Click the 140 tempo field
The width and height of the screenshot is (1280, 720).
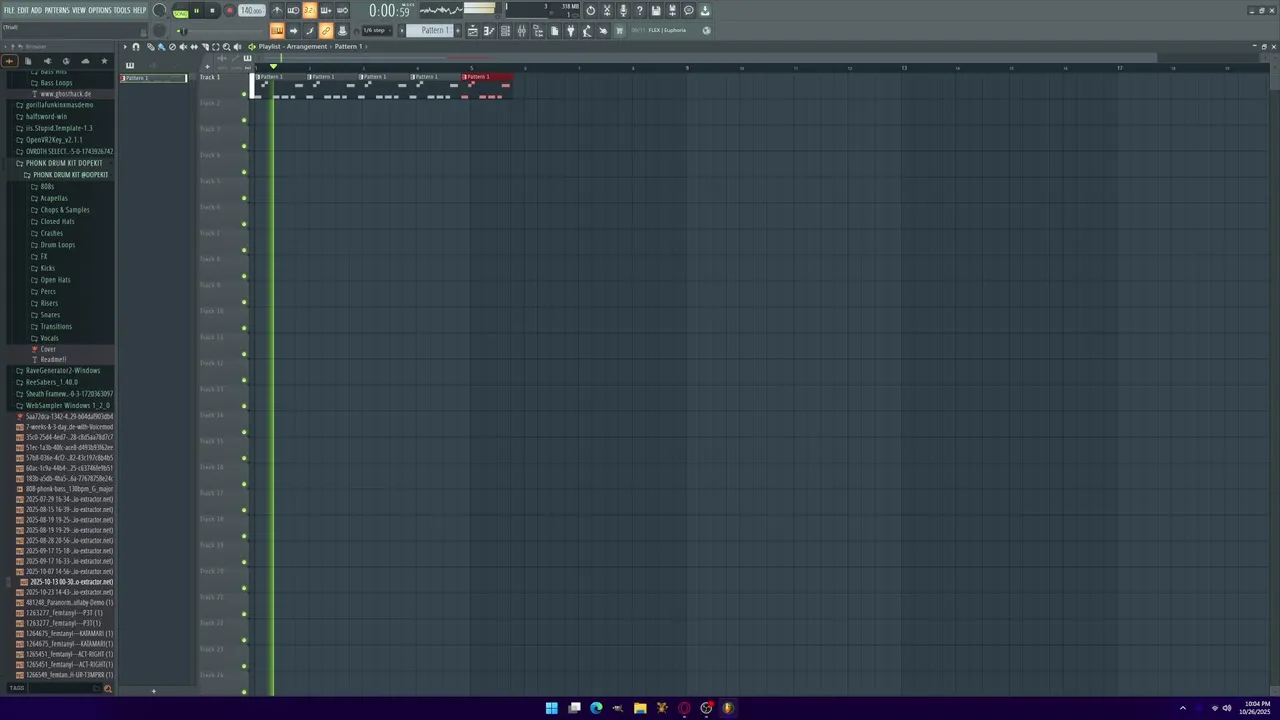click(251, 10)
